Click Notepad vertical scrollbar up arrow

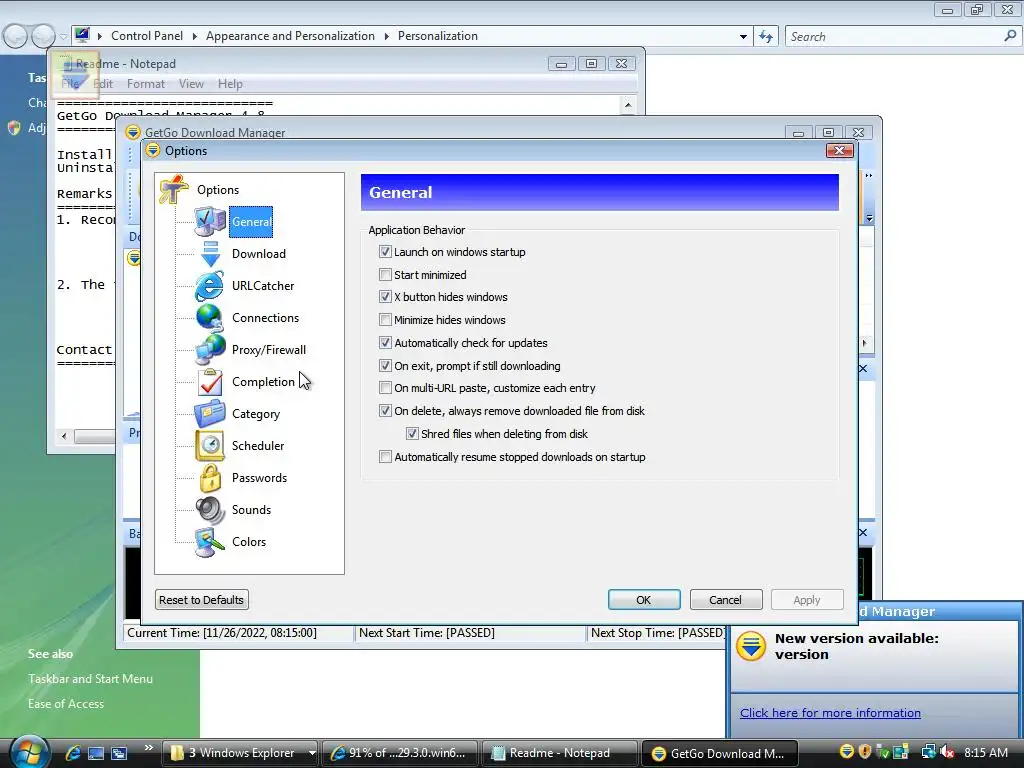(x=628, y=105)
